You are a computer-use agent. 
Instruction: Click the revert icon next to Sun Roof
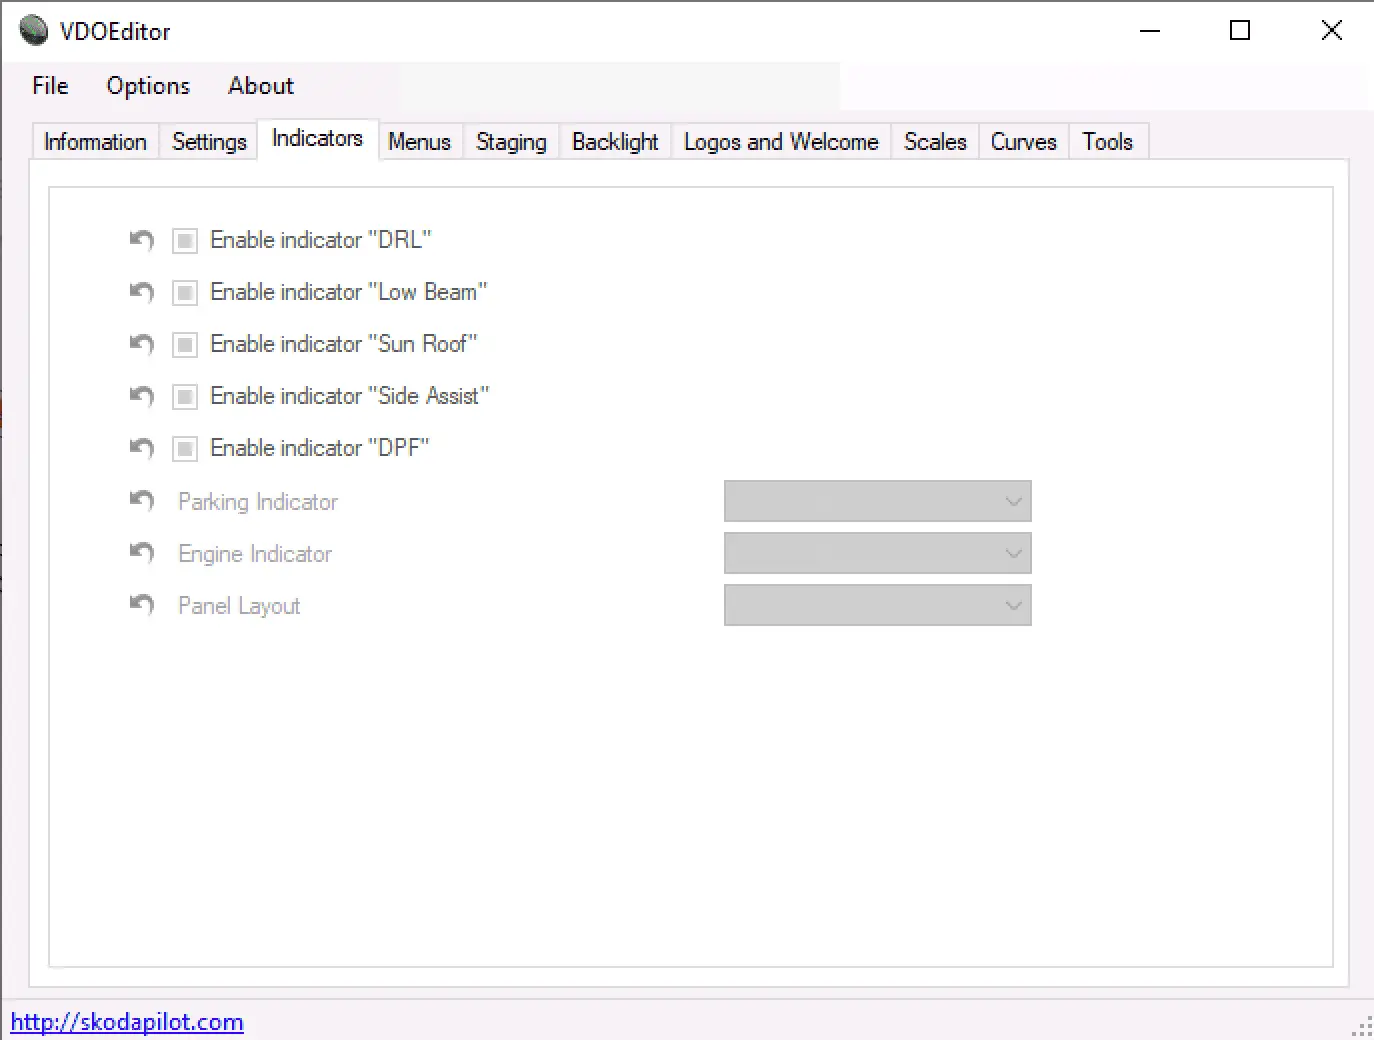pos(142,344)
